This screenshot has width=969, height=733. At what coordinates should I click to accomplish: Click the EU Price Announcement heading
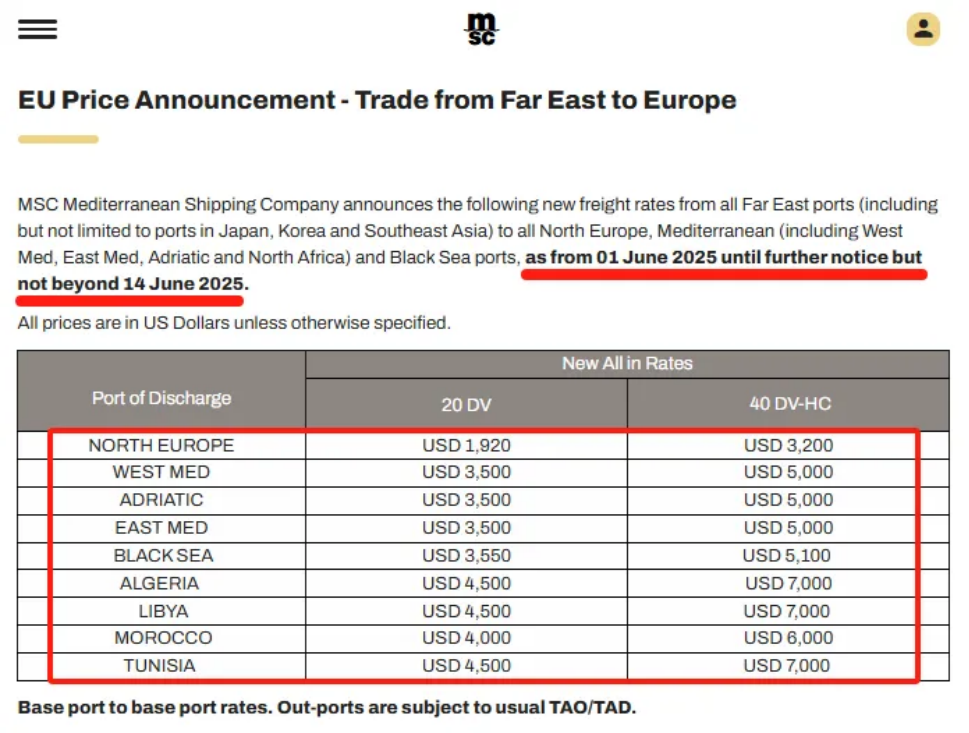[x=377, y=100]
